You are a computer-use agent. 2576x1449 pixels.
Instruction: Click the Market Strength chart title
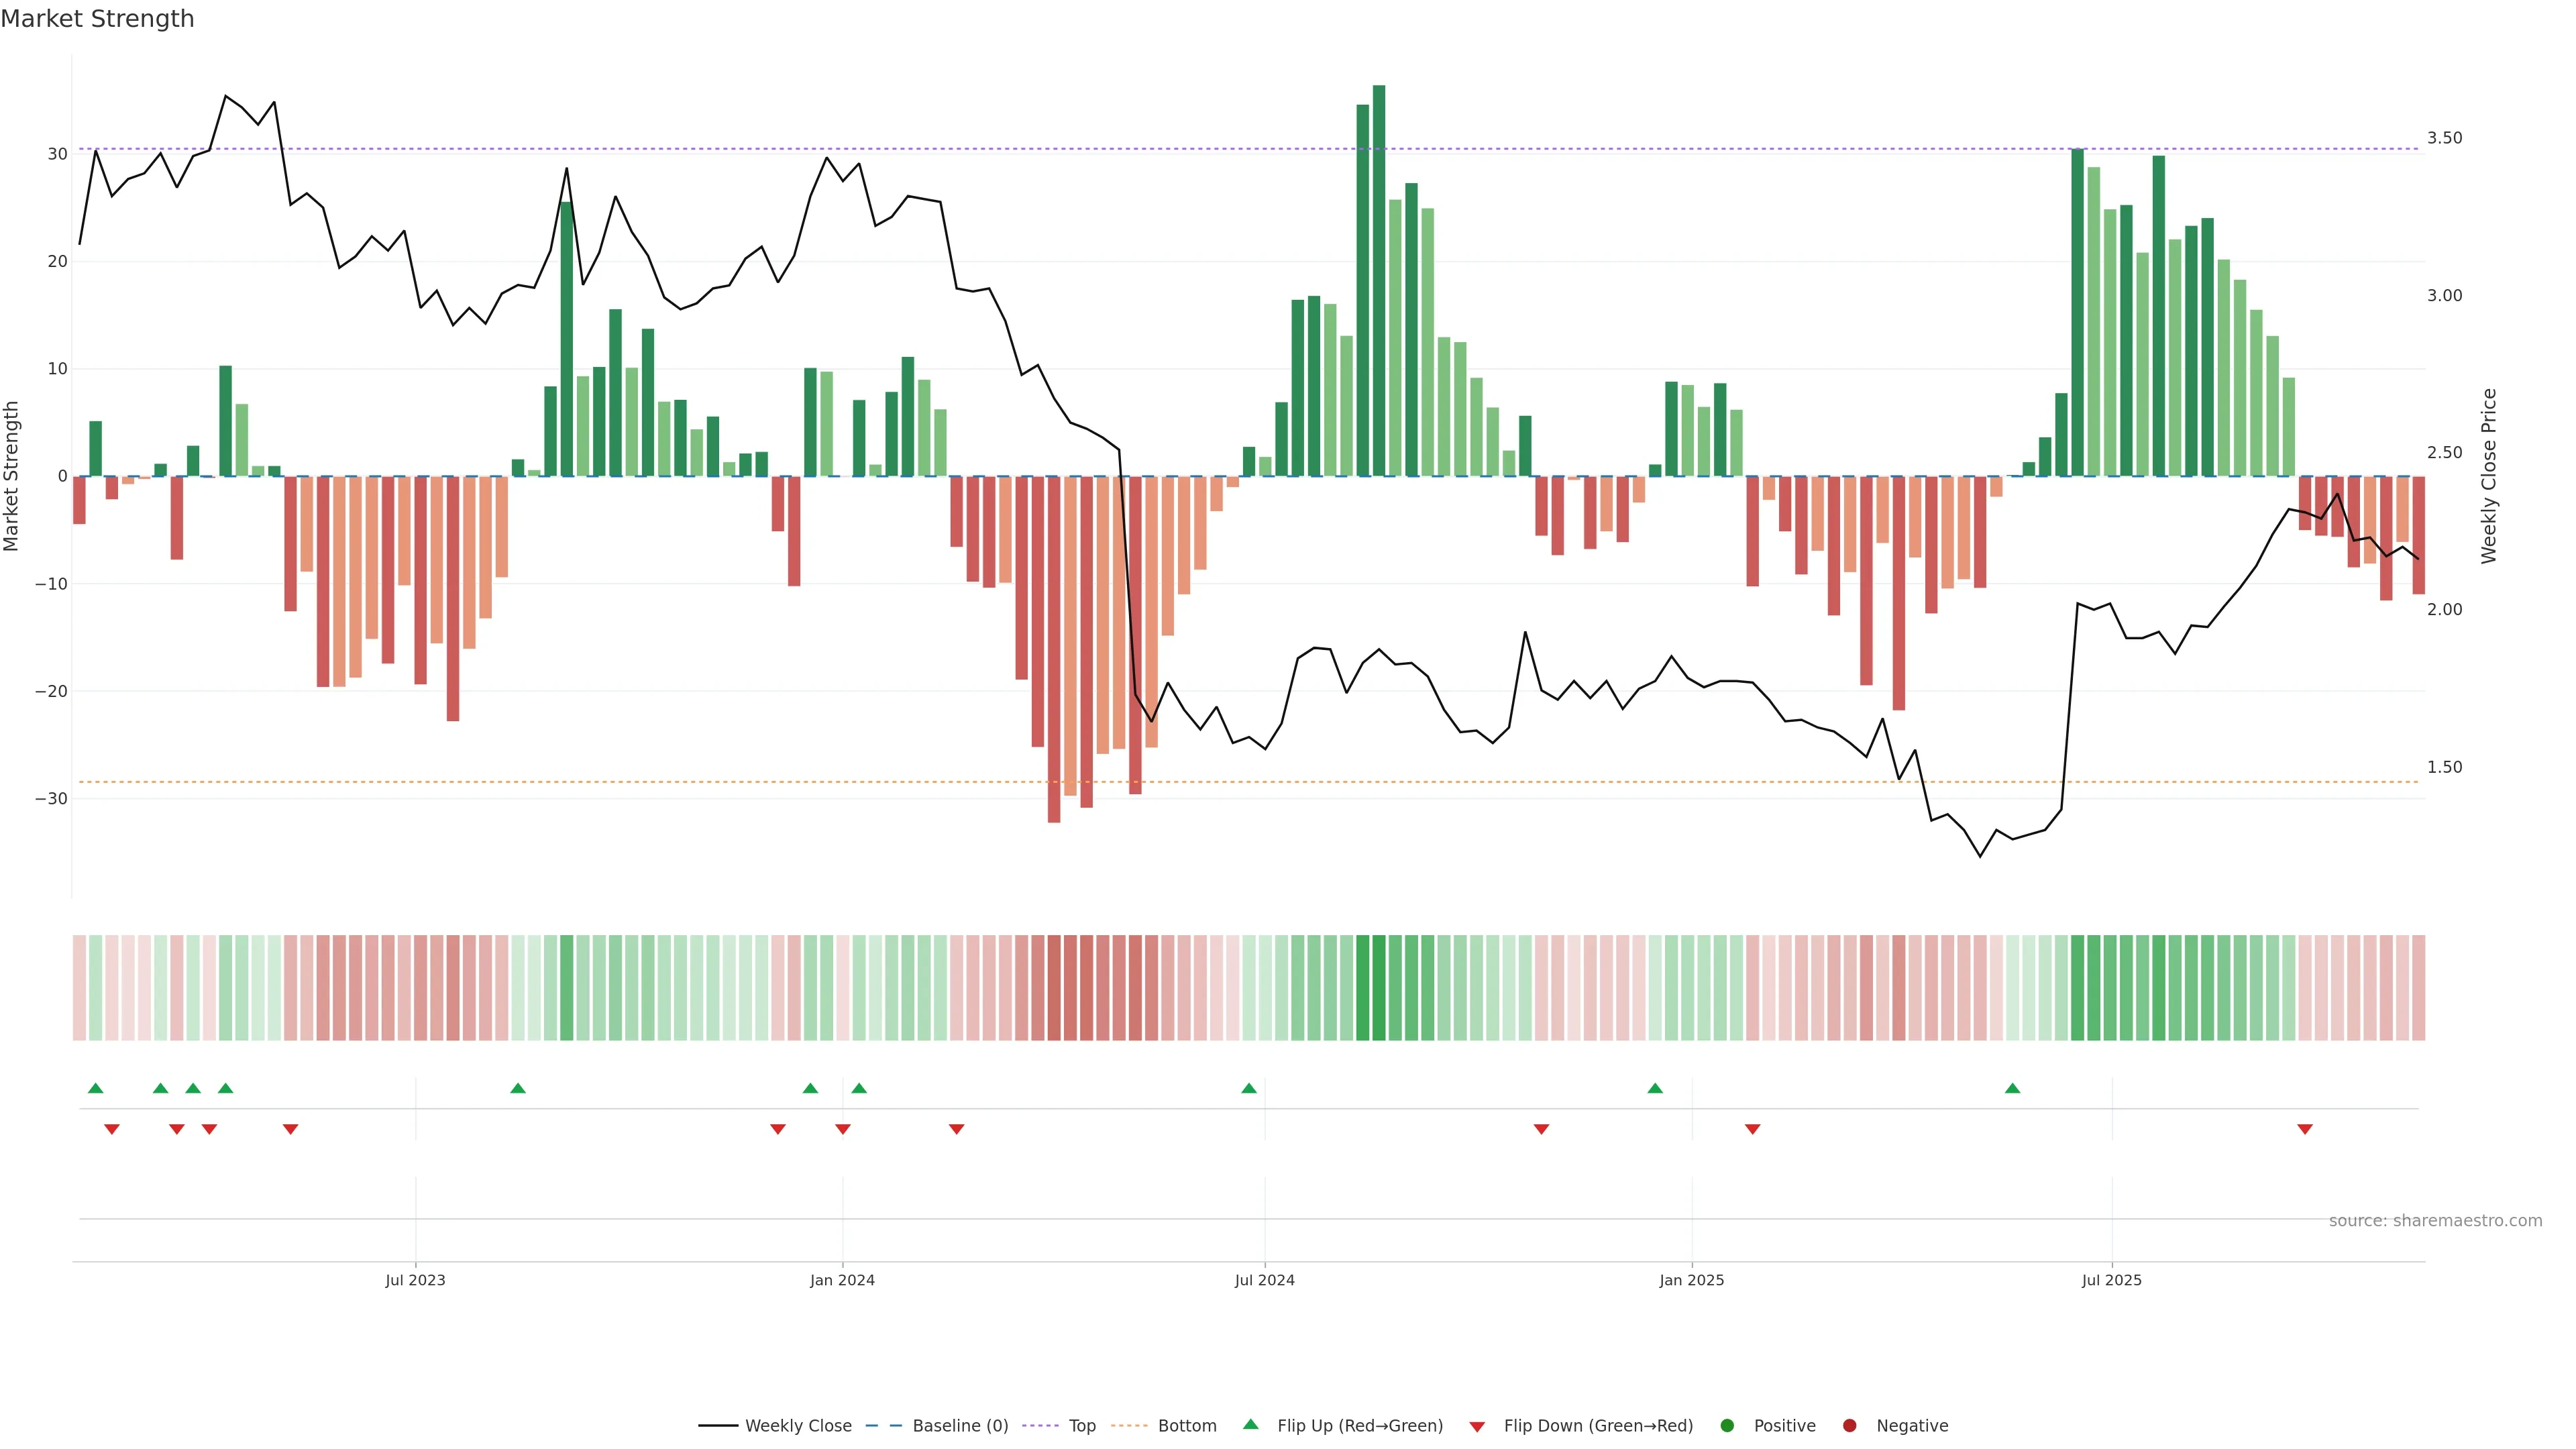97,19
